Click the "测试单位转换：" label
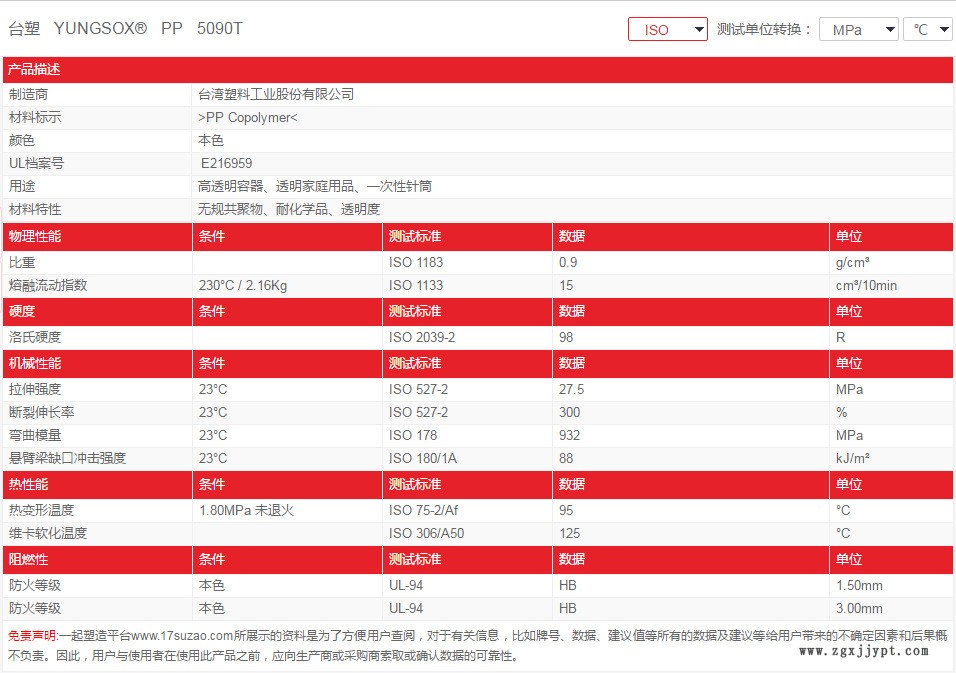956x673 pixels. (764, 29)
